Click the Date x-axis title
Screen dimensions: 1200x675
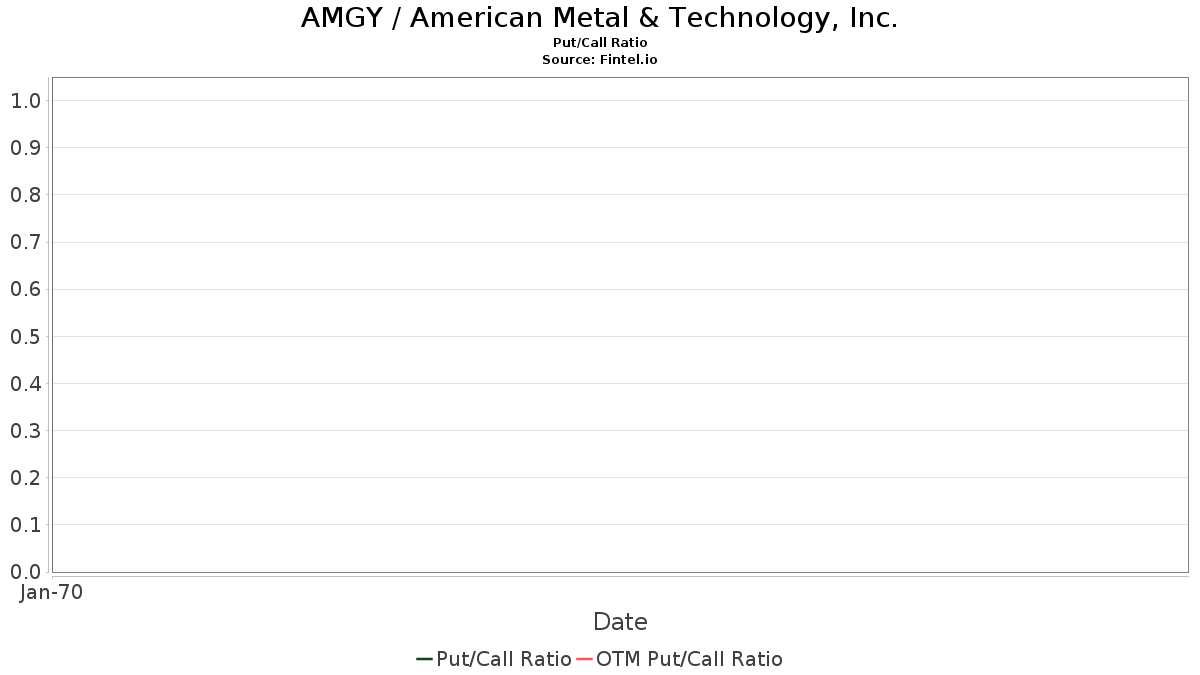tap(620, 622)
